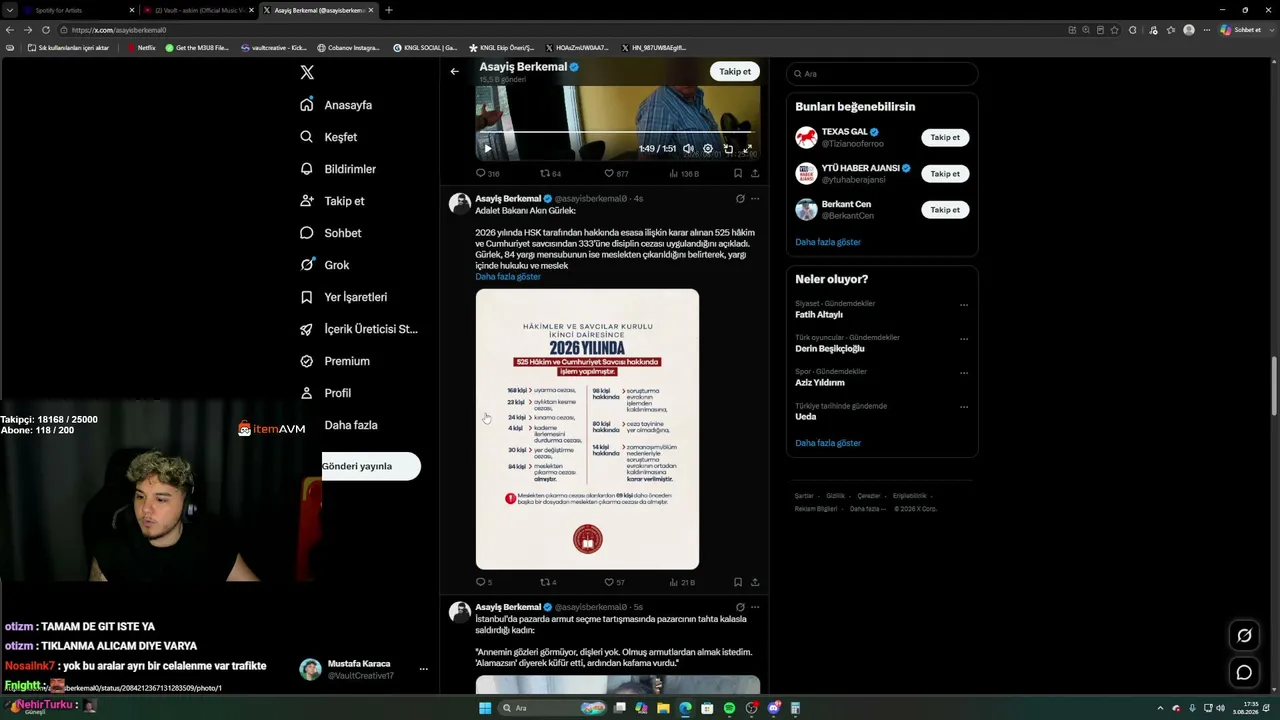This screenshot has height=720, width=1280.
Task: Follow Asayiş Berkemal with header Takip et
Action: pos(735,71)
